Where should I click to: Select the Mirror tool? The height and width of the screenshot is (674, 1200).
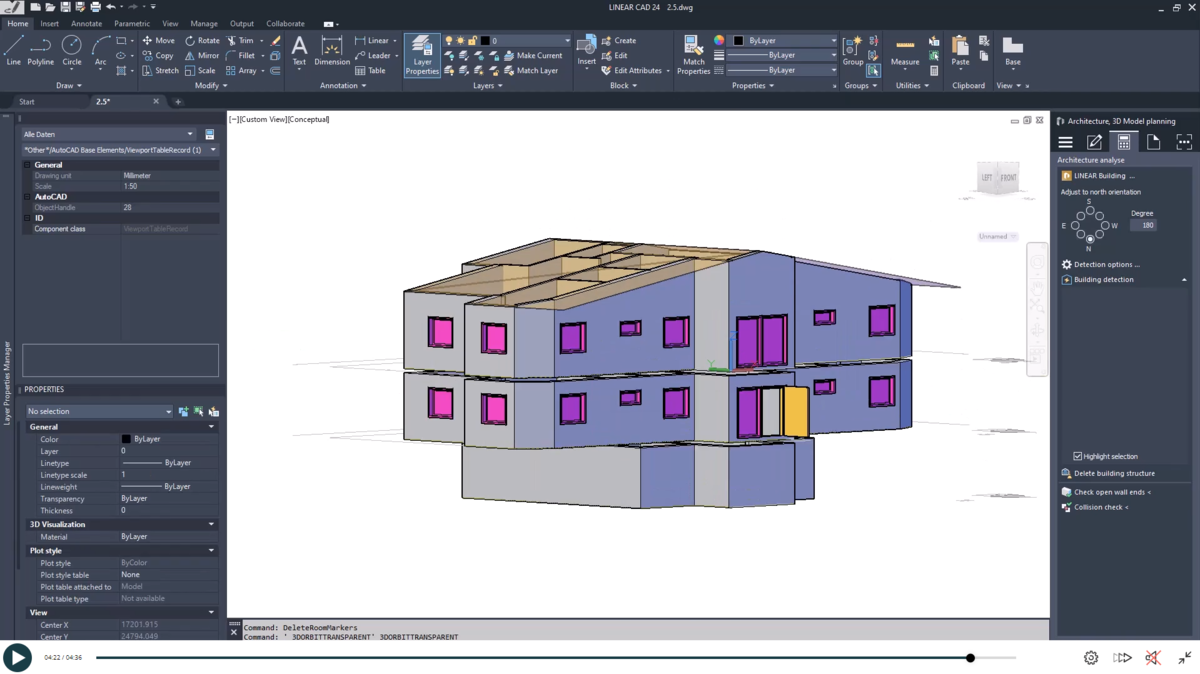(203, 55)
